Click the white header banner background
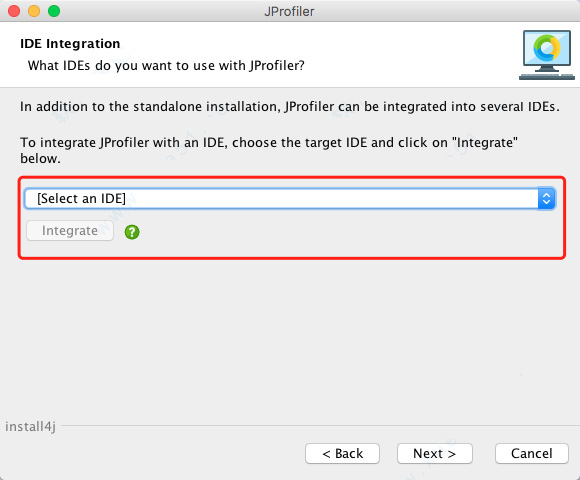This screenshot has height=480, width=580. [x=407, y=55]
